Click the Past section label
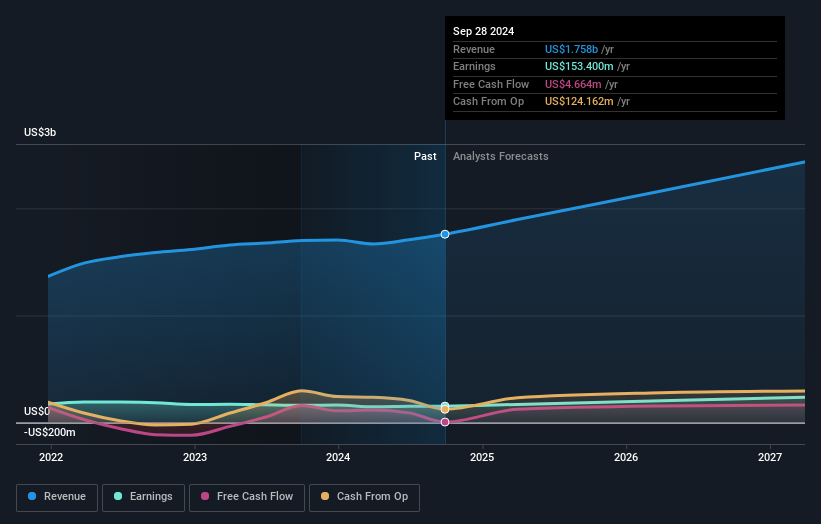This screenshot has height=524, width=821. coord(425,156)
